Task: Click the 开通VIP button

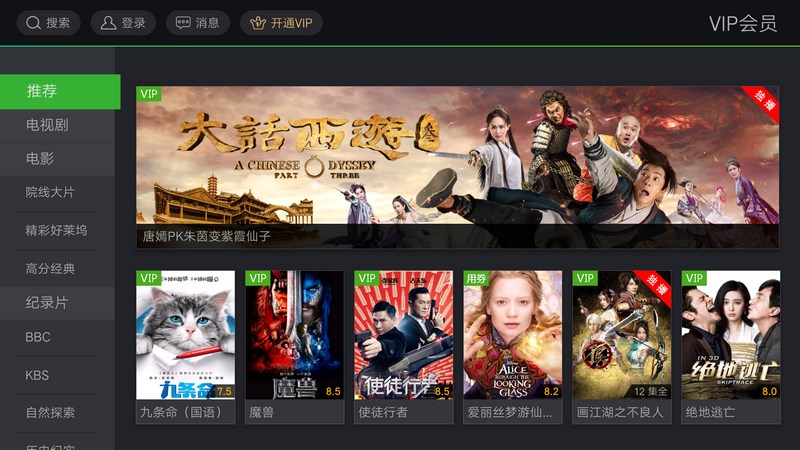Action: (281, 23)
